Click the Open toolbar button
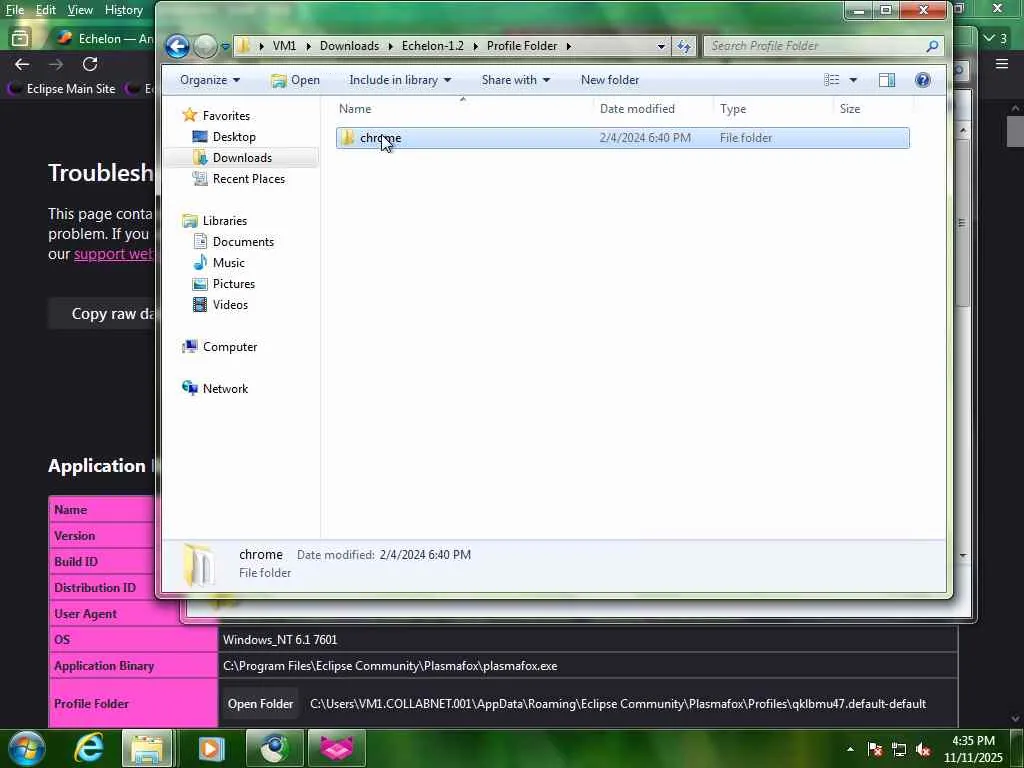The width and height of the screenshot is (1024, 768). (x=295, y=80)
